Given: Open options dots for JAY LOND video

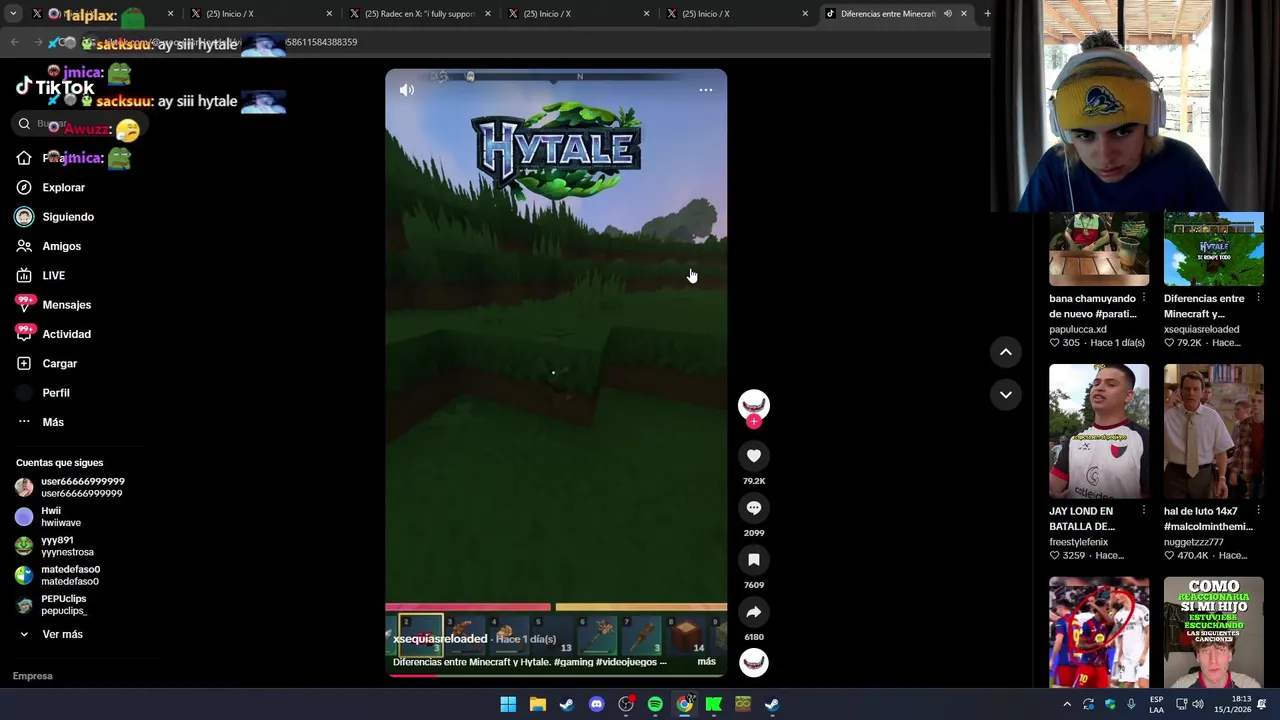Looking at the screenshot, I should (1144, 511).
